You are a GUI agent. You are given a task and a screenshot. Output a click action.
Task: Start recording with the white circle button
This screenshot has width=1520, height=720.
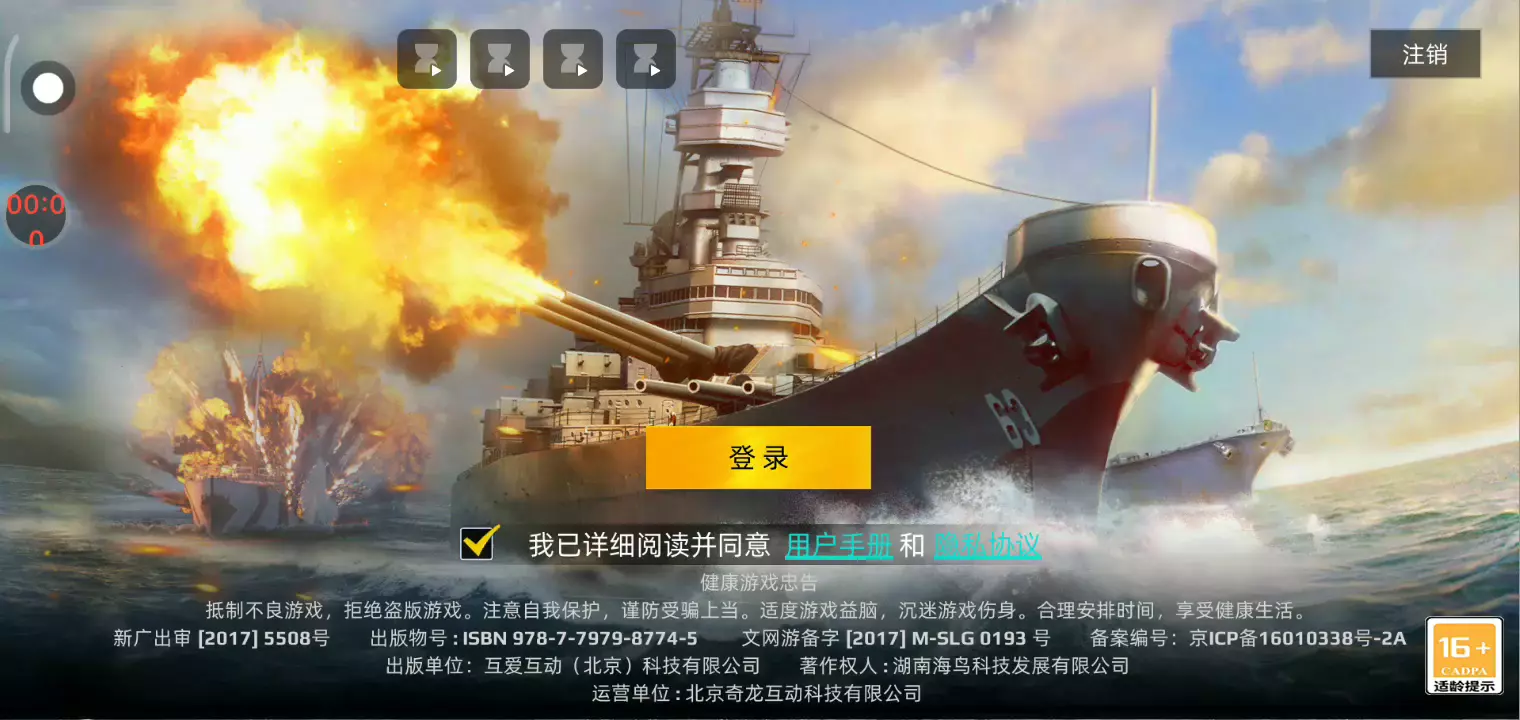[x=48, y=88]
